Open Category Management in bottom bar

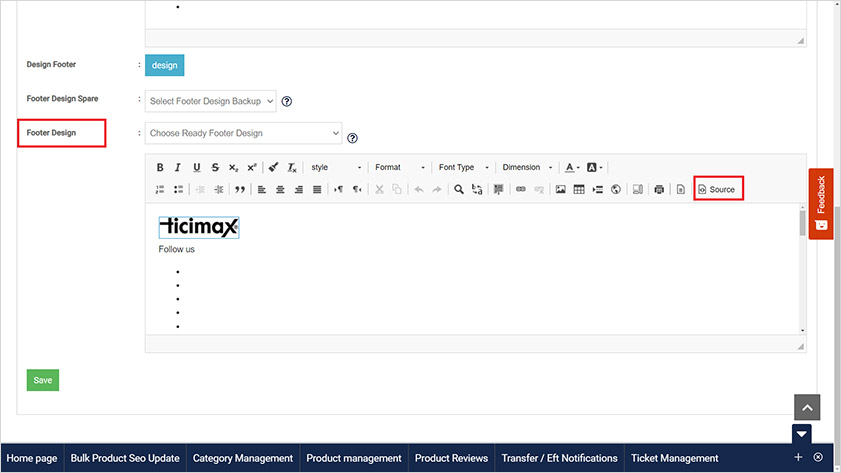pos(243,458)
